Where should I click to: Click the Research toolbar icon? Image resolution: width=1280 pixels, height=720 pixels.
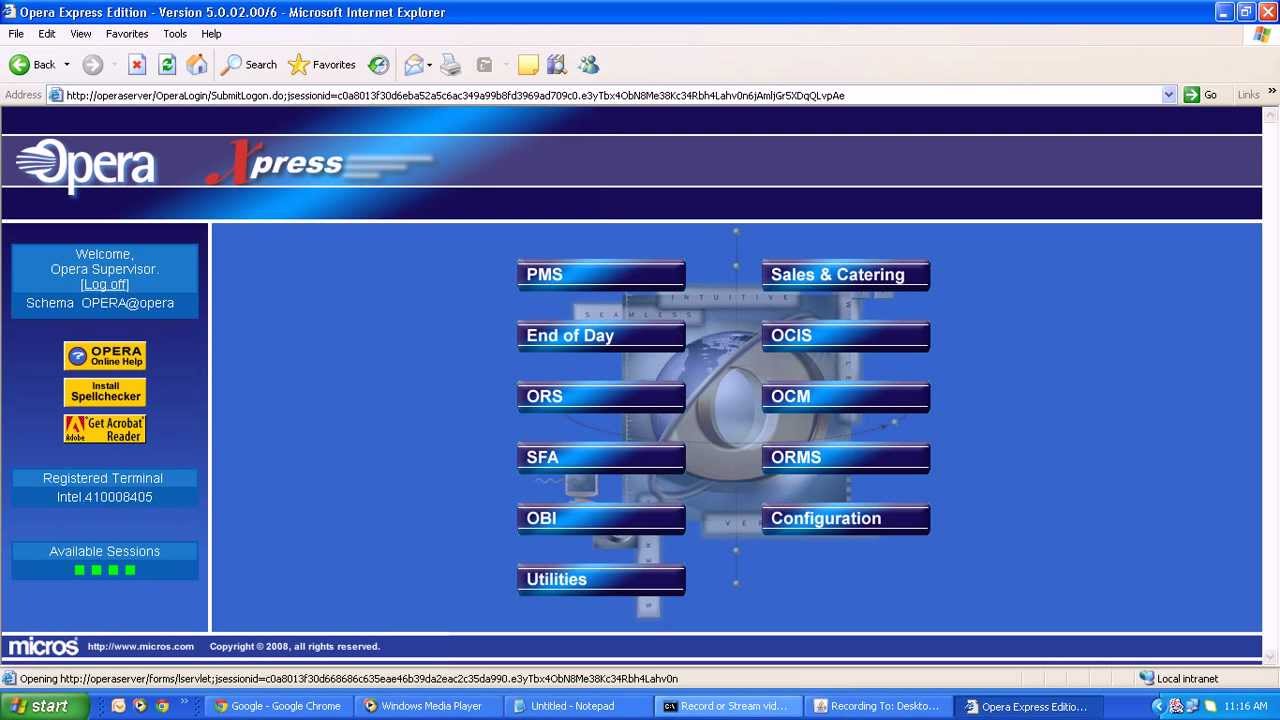557,65
